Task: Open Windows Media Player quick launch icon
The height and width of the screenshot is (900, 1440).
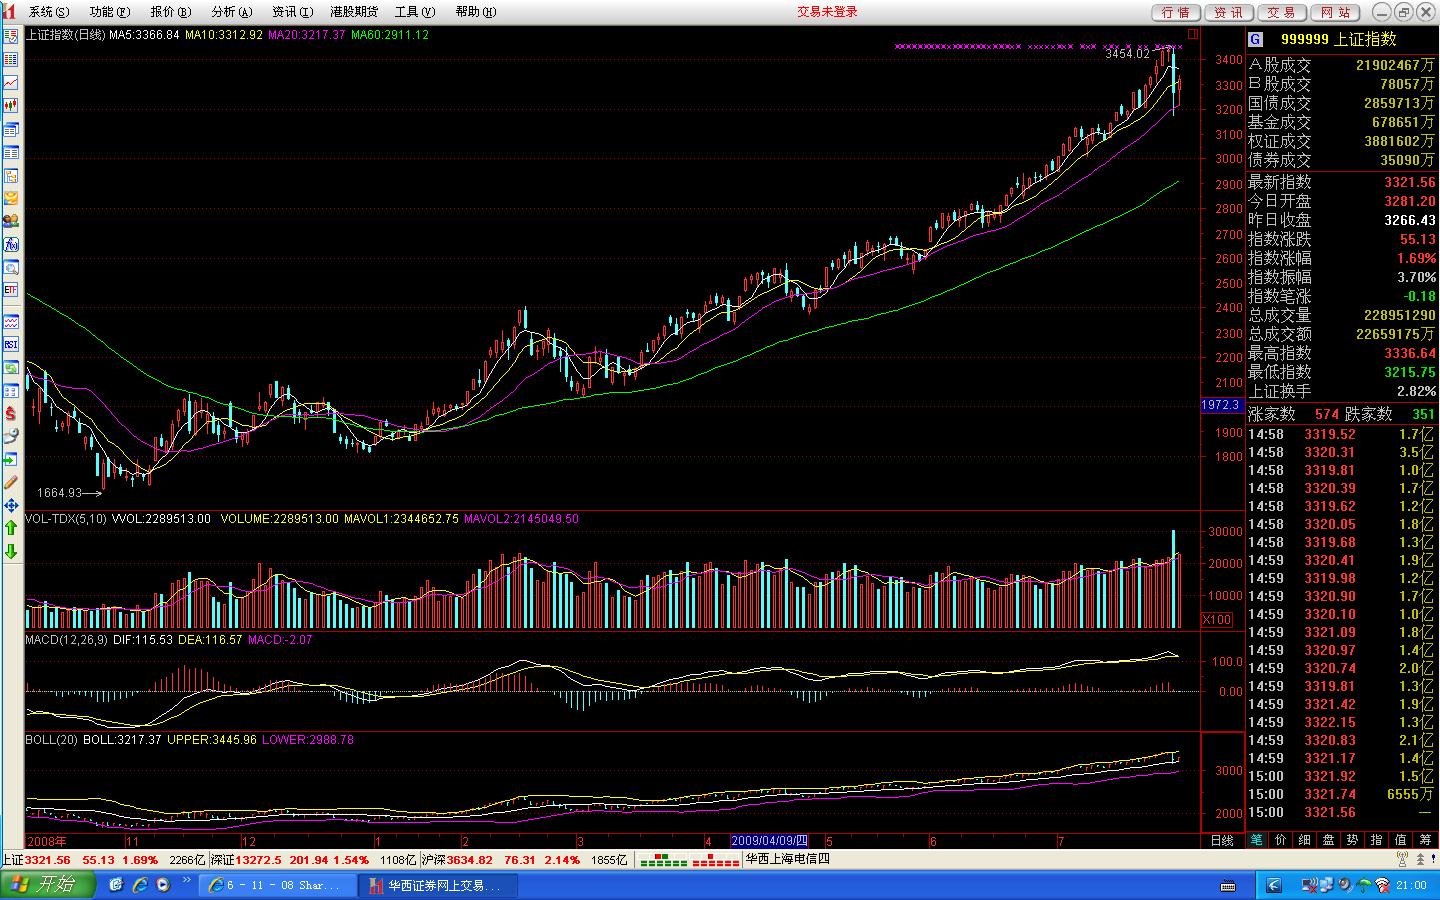Action: [x=164, y=885]
